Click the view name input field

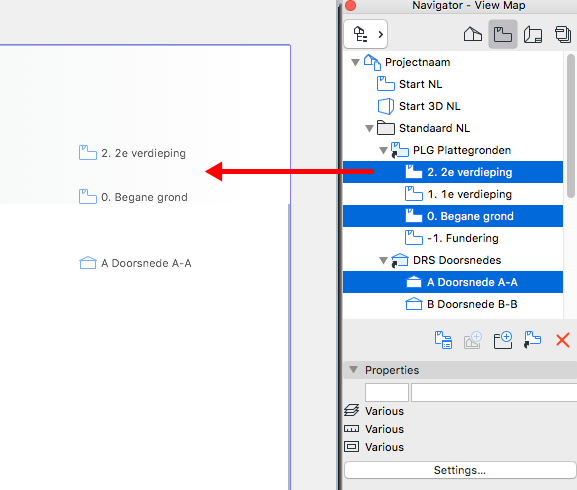(494, 393)
